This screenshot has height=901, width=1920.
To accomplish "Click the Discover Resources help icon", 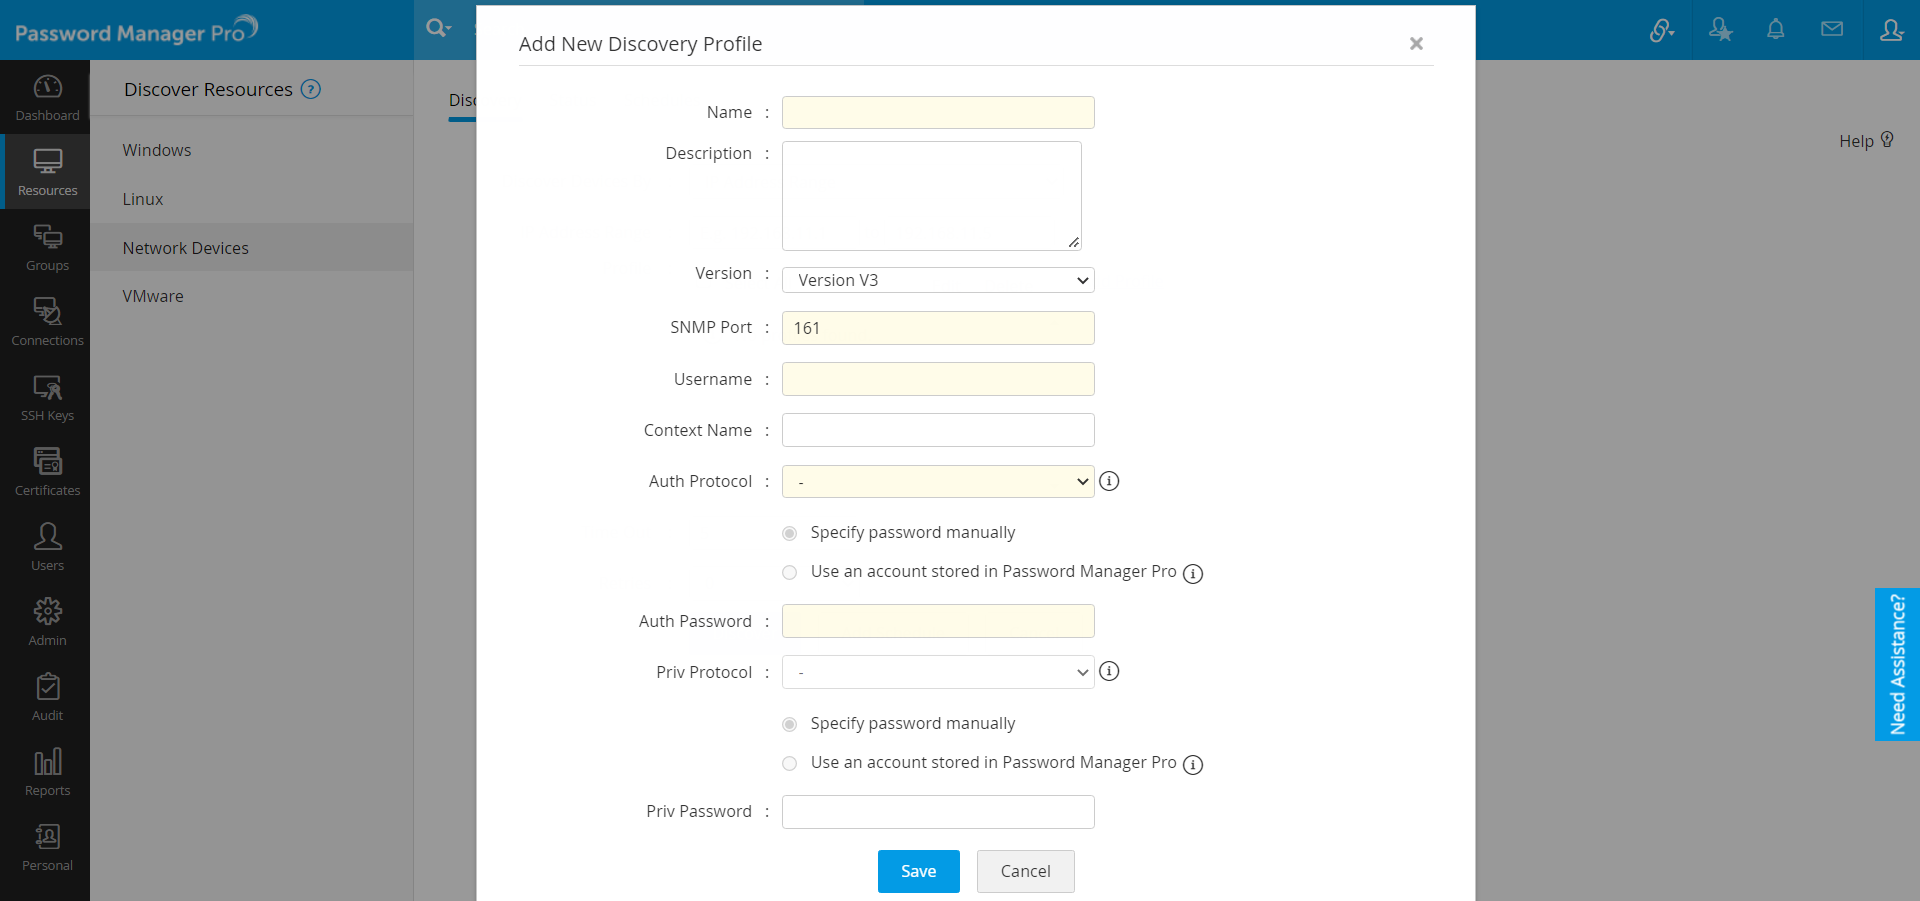I will click(x=311, y=89).
